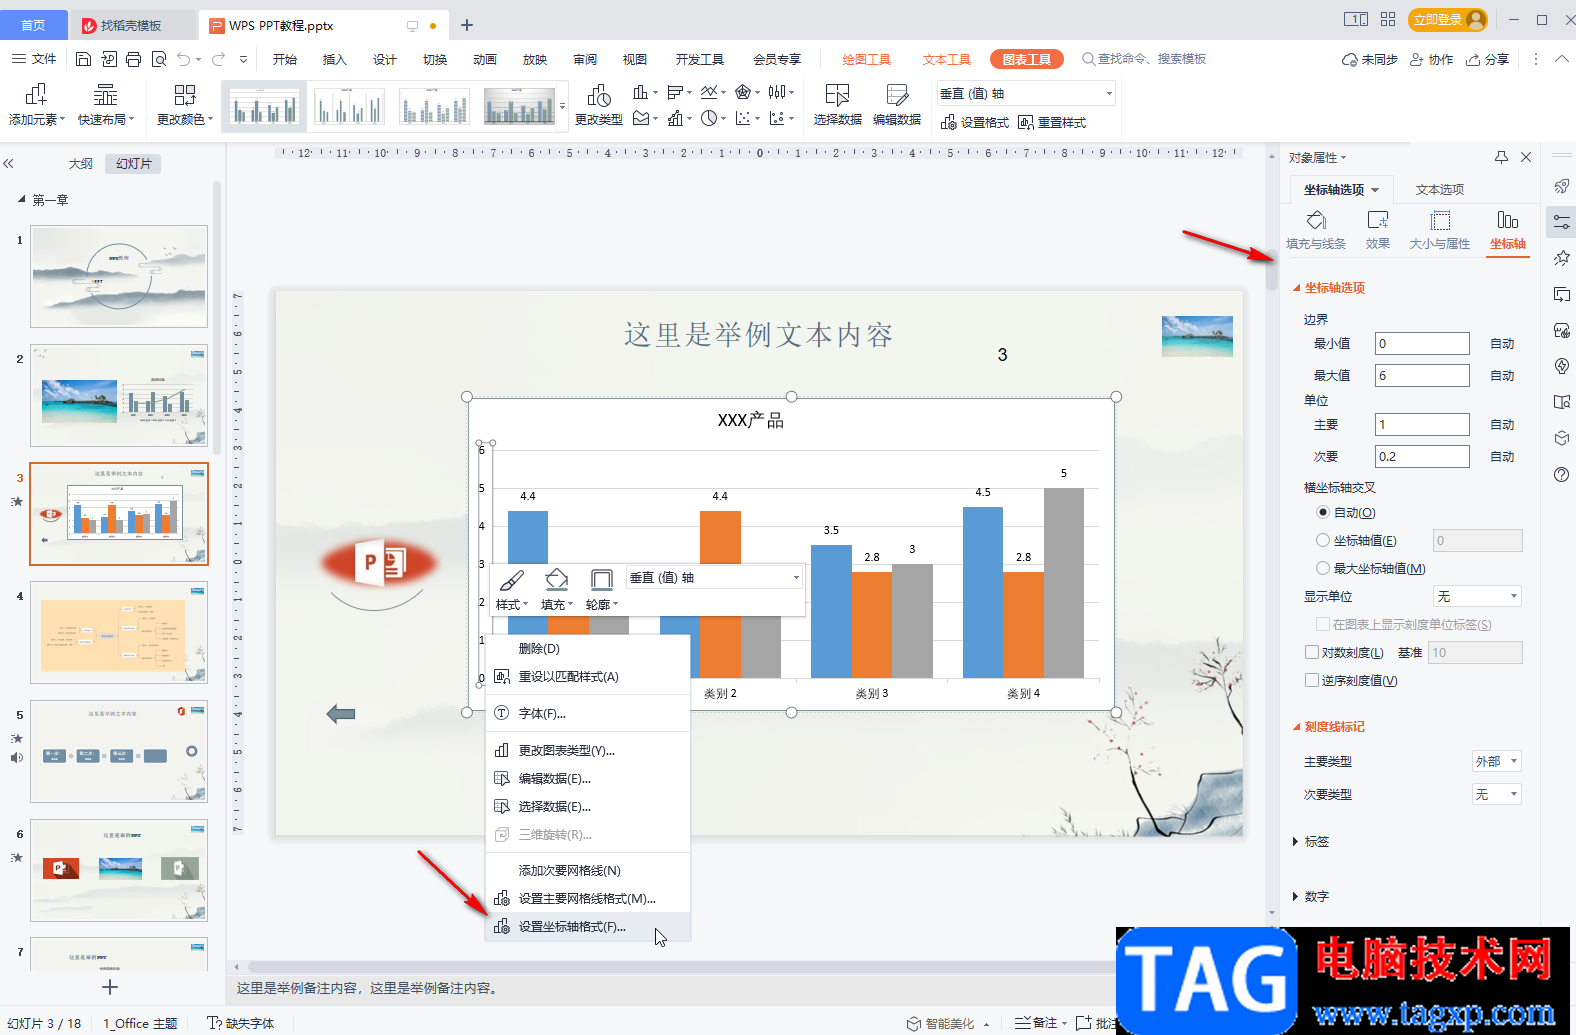Collapse the 坐标轴选项 section header
Image resolution: width=1576 pixels, height=1035 pixels.
(x=1329, y=287)
